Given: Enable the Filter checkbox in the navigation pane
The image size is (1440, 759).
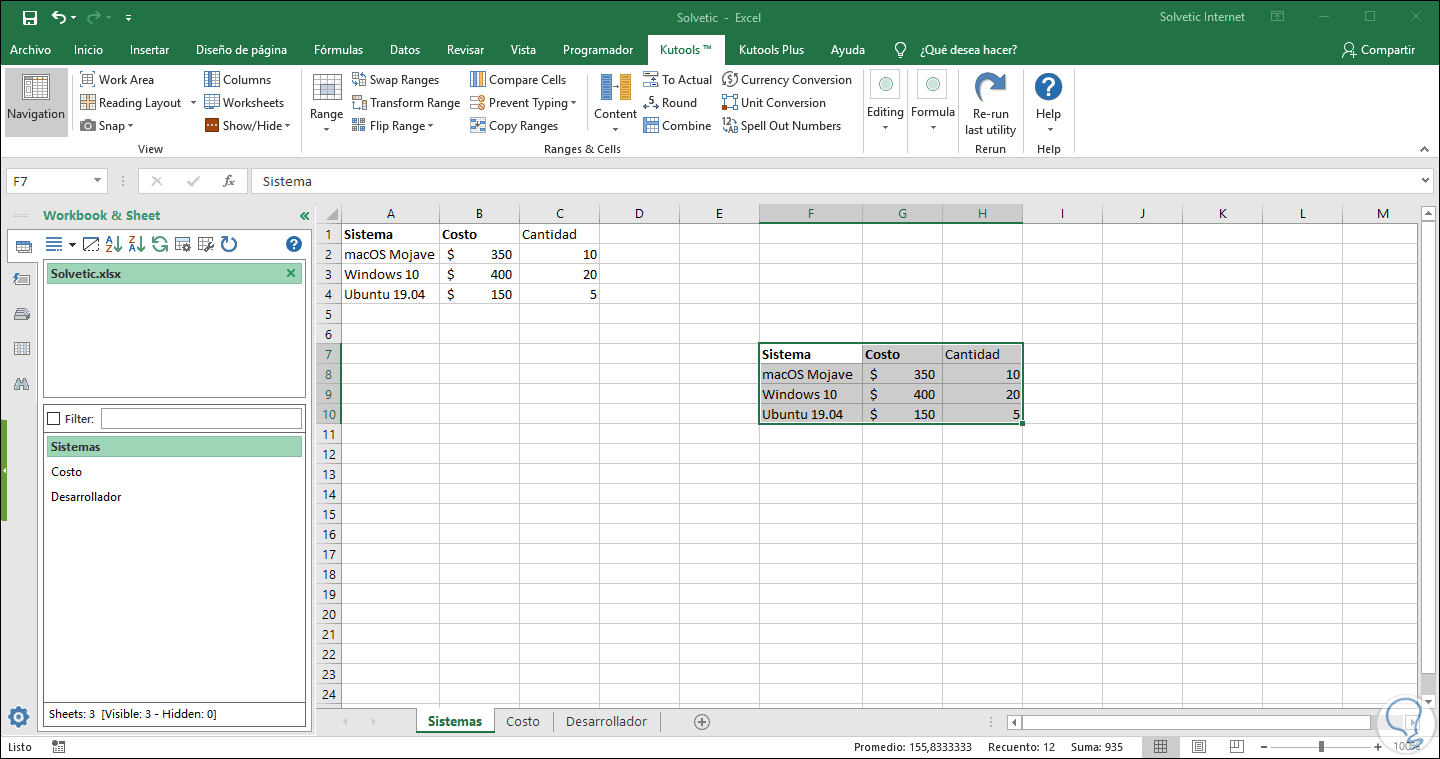Looking at the screenshot, I should [x=55, y=418].
